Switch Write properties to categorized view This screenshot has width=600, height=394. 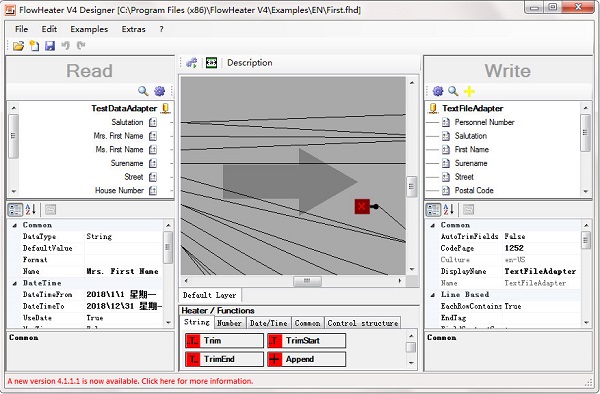pos(433,210)
